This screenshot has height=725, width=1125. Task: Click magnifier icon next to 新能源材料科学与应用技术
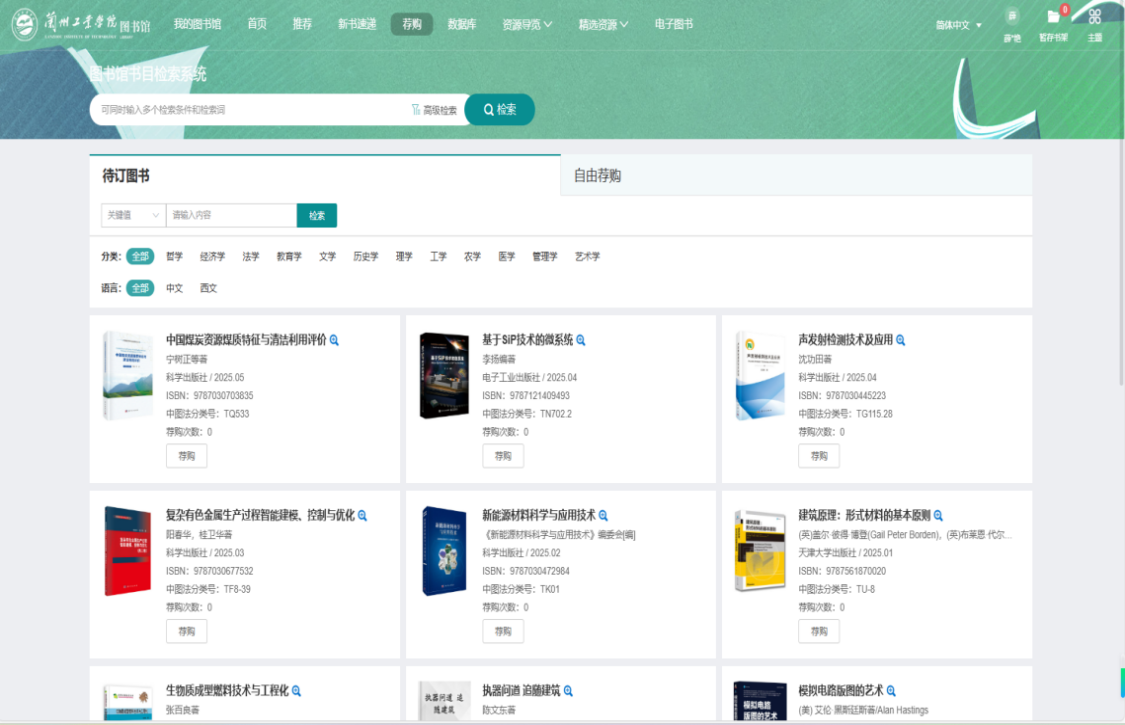[603, 516]
